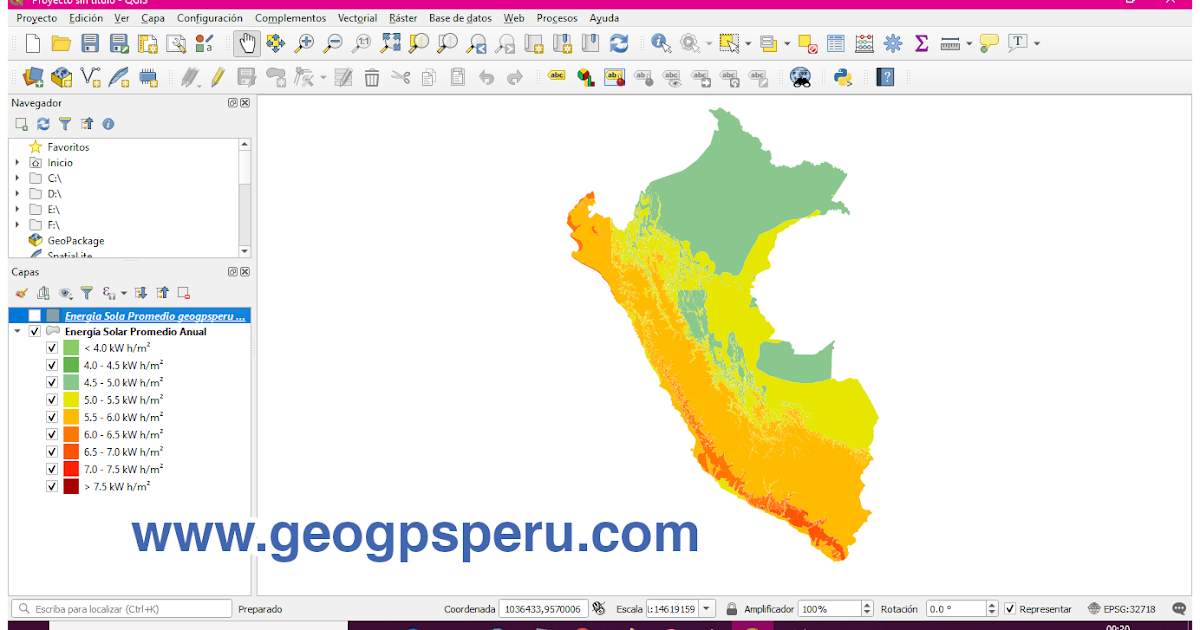Open the Escala scale dropdown
This screenshot has width=1200, height=630.
[x=707, y=609]
